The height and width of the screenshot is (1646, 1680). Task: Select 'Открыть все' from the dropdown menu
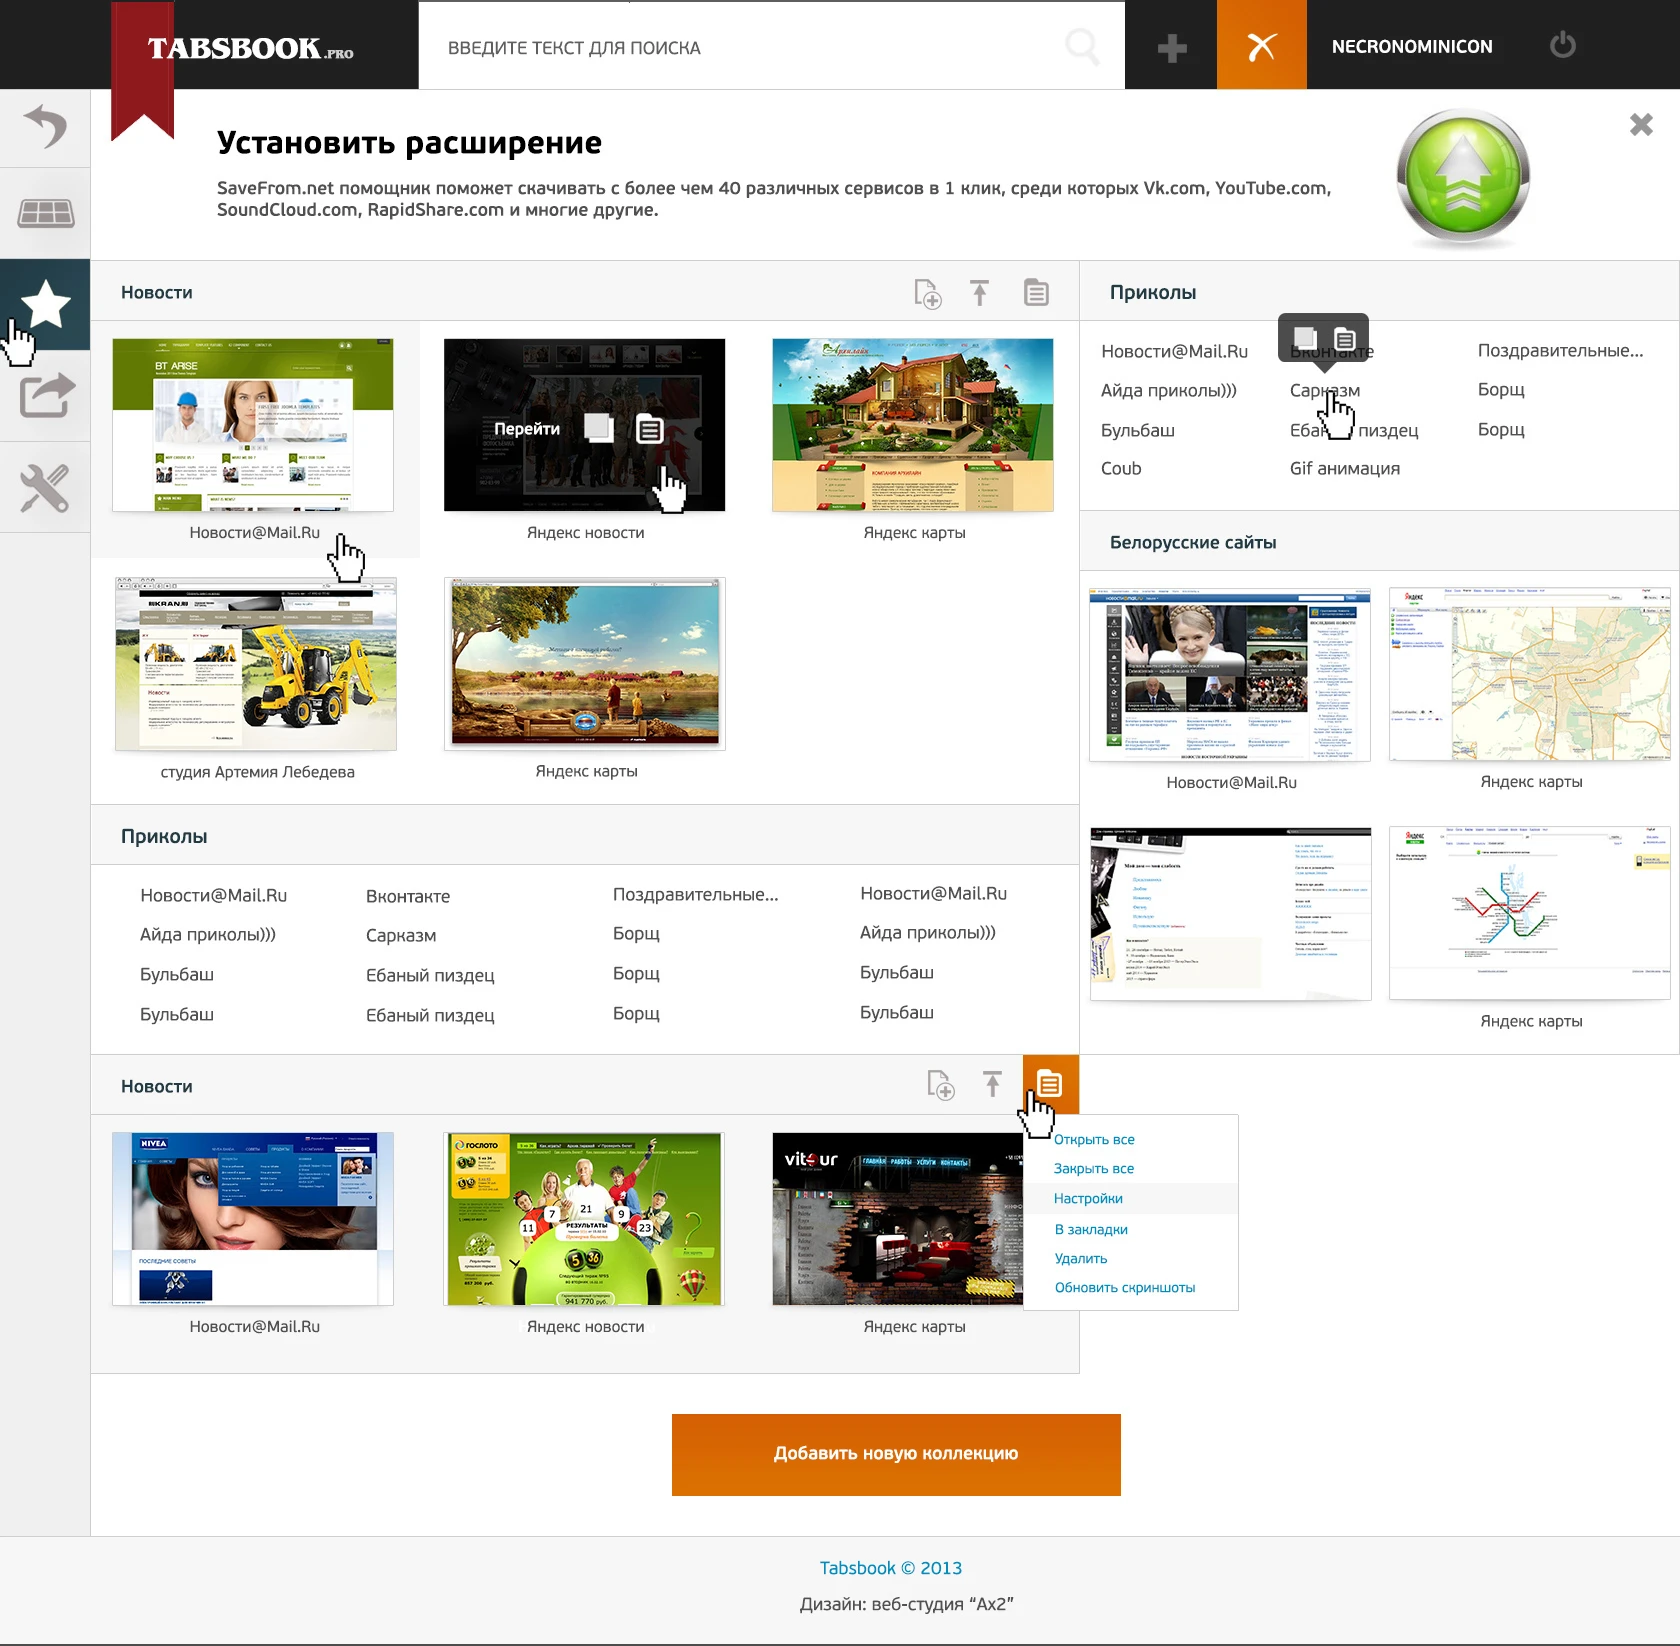click(x=1094, y=1139)
